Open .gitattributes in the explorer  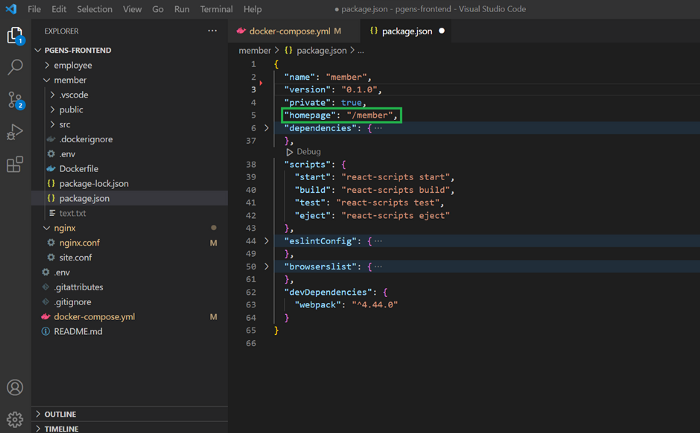[79, 287]
